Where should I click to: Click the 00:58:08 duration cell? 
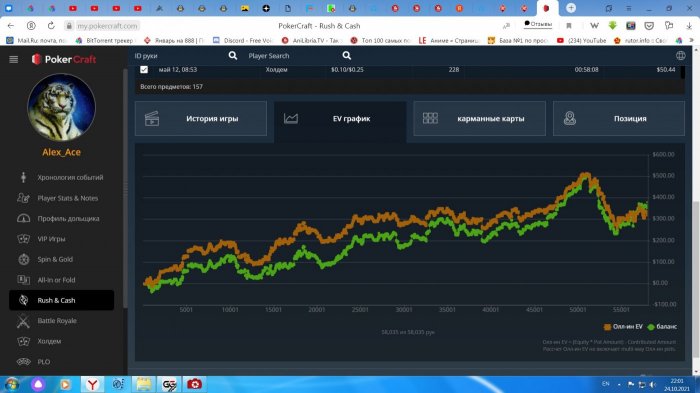pyautogui.click(x=586, y=70)
